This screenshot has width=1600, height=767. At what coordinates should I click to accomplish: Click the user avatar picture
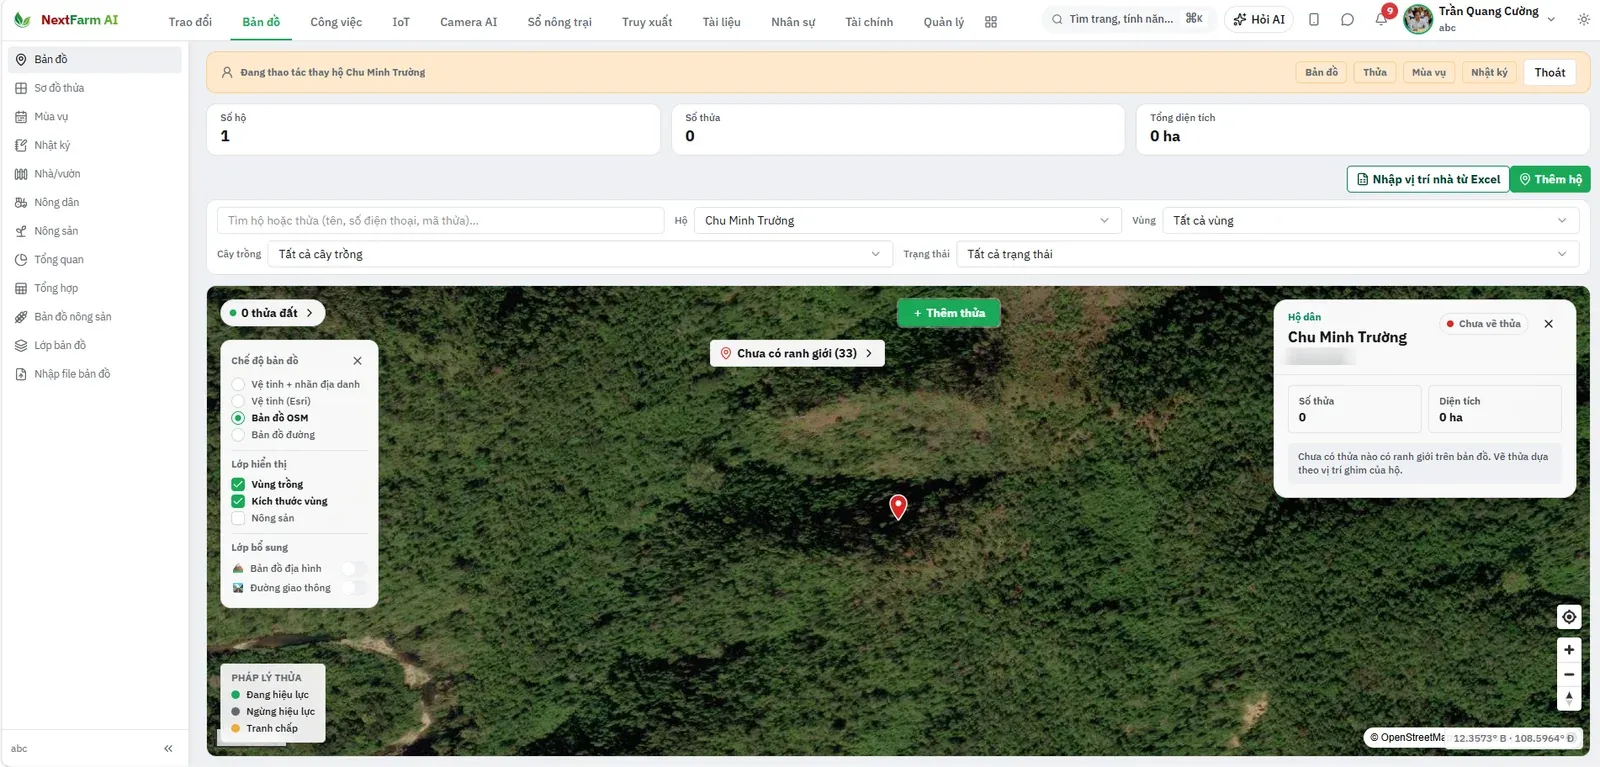(x=1418, y=19)
